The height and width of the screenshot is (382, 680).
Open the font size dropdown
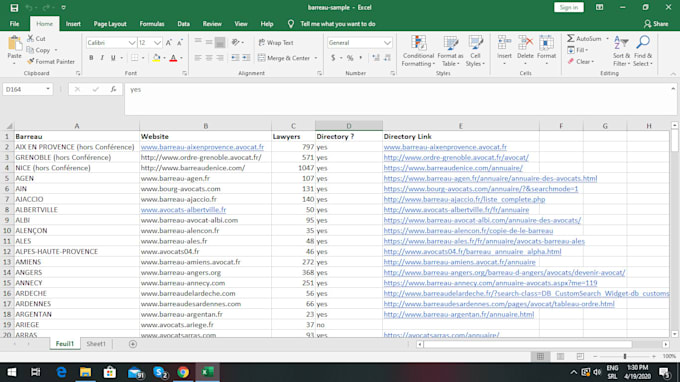coord(157,42)
